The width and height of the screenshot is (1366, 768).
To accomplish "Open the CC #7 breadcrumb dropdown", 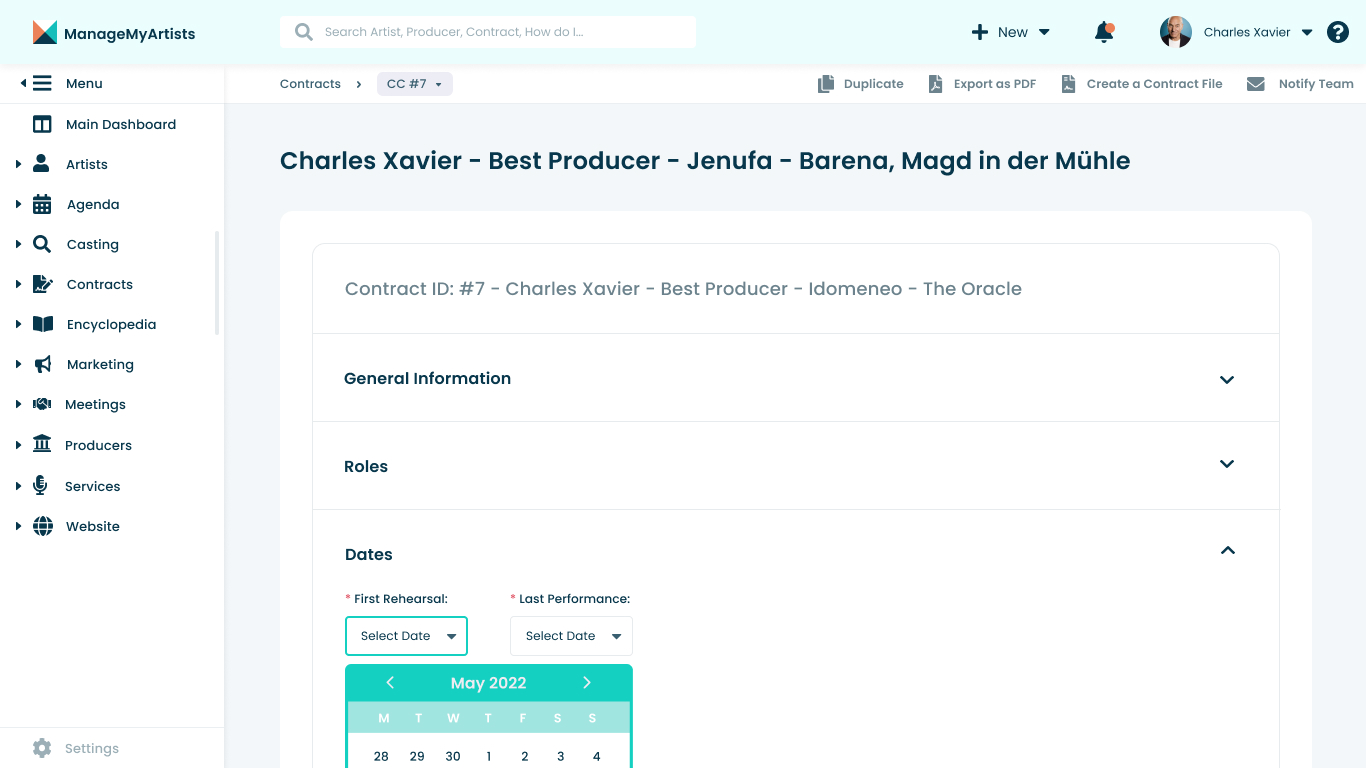I will point(415,84).
